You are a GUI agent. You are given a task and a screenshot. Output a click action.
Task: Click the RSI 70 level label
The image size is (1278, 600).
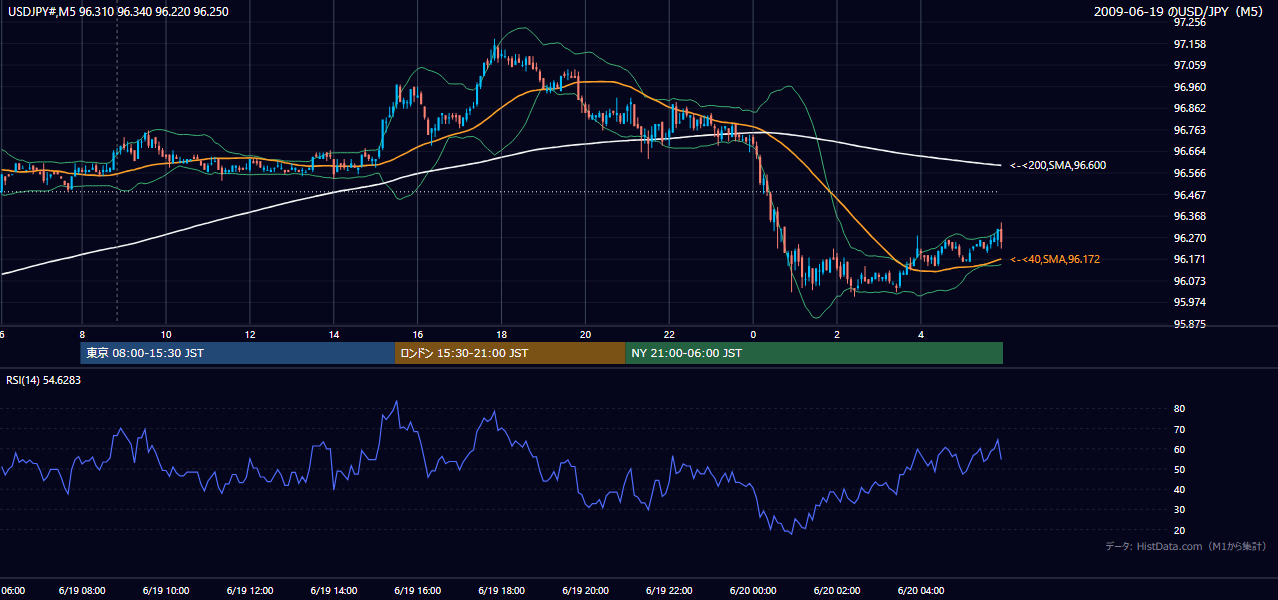click(x=1179, y=429)
